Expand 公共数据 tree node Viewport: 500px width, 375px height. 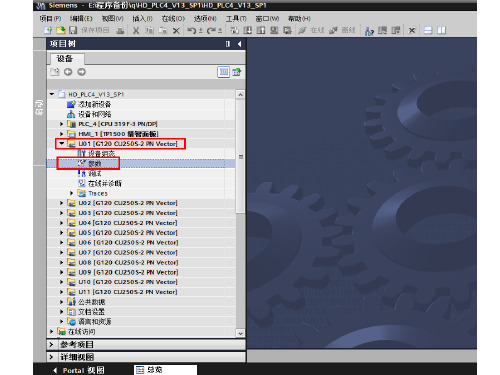pos(62,302)
